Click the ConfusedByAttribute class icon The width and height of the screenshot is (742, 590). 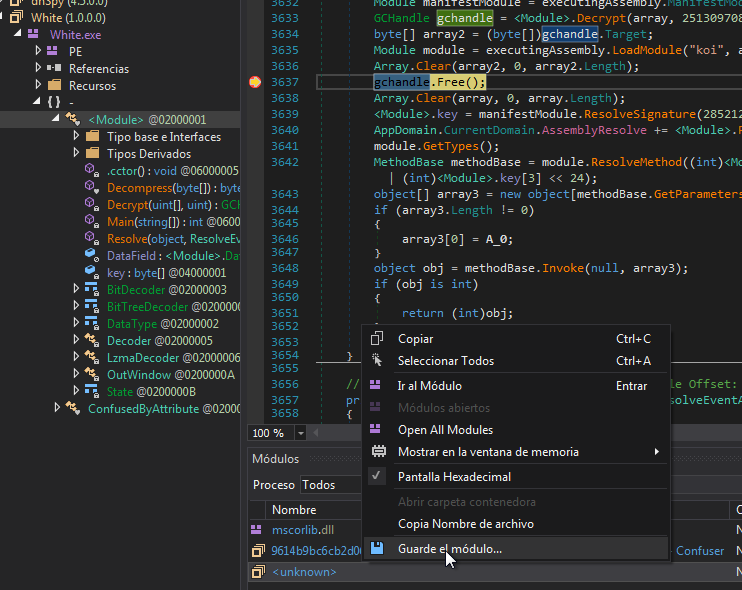pyautogui.click(x=73, y=408)
